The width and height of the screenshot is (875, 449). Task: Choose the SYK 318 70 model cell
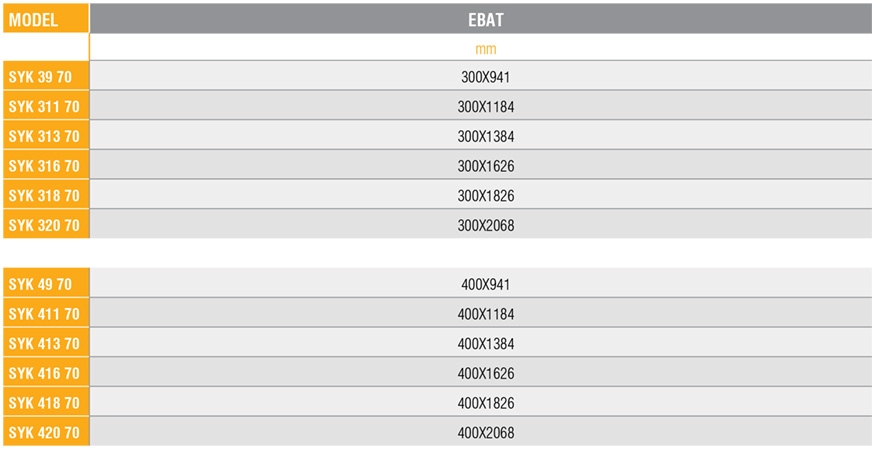44,196
